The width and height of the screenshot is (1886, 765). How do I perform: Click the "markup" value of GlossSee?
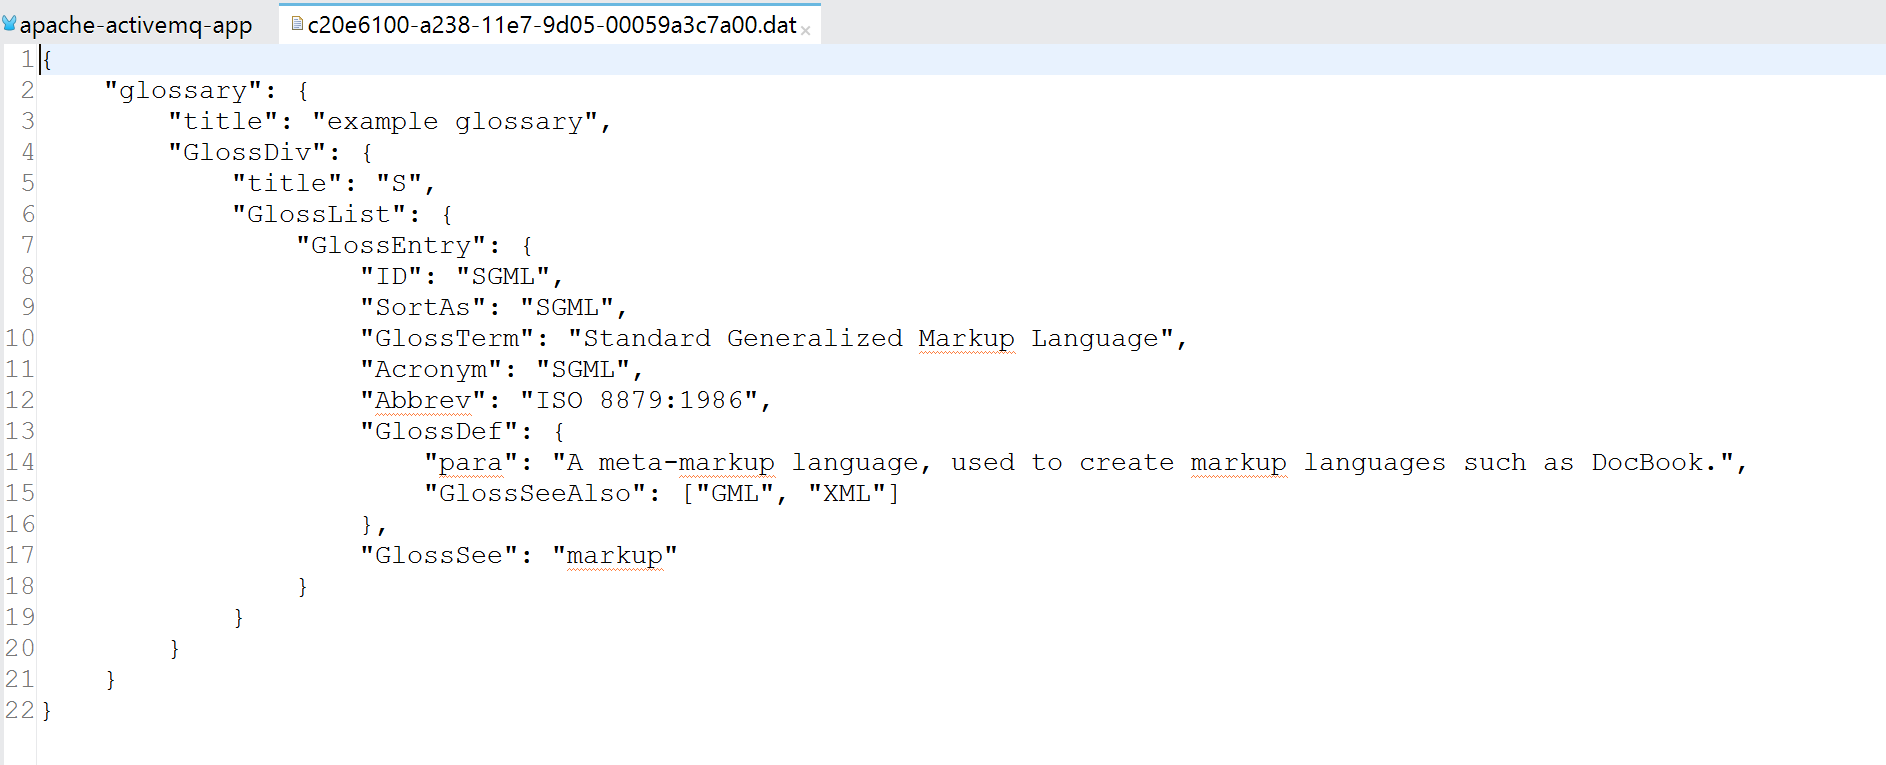point(615,556)
